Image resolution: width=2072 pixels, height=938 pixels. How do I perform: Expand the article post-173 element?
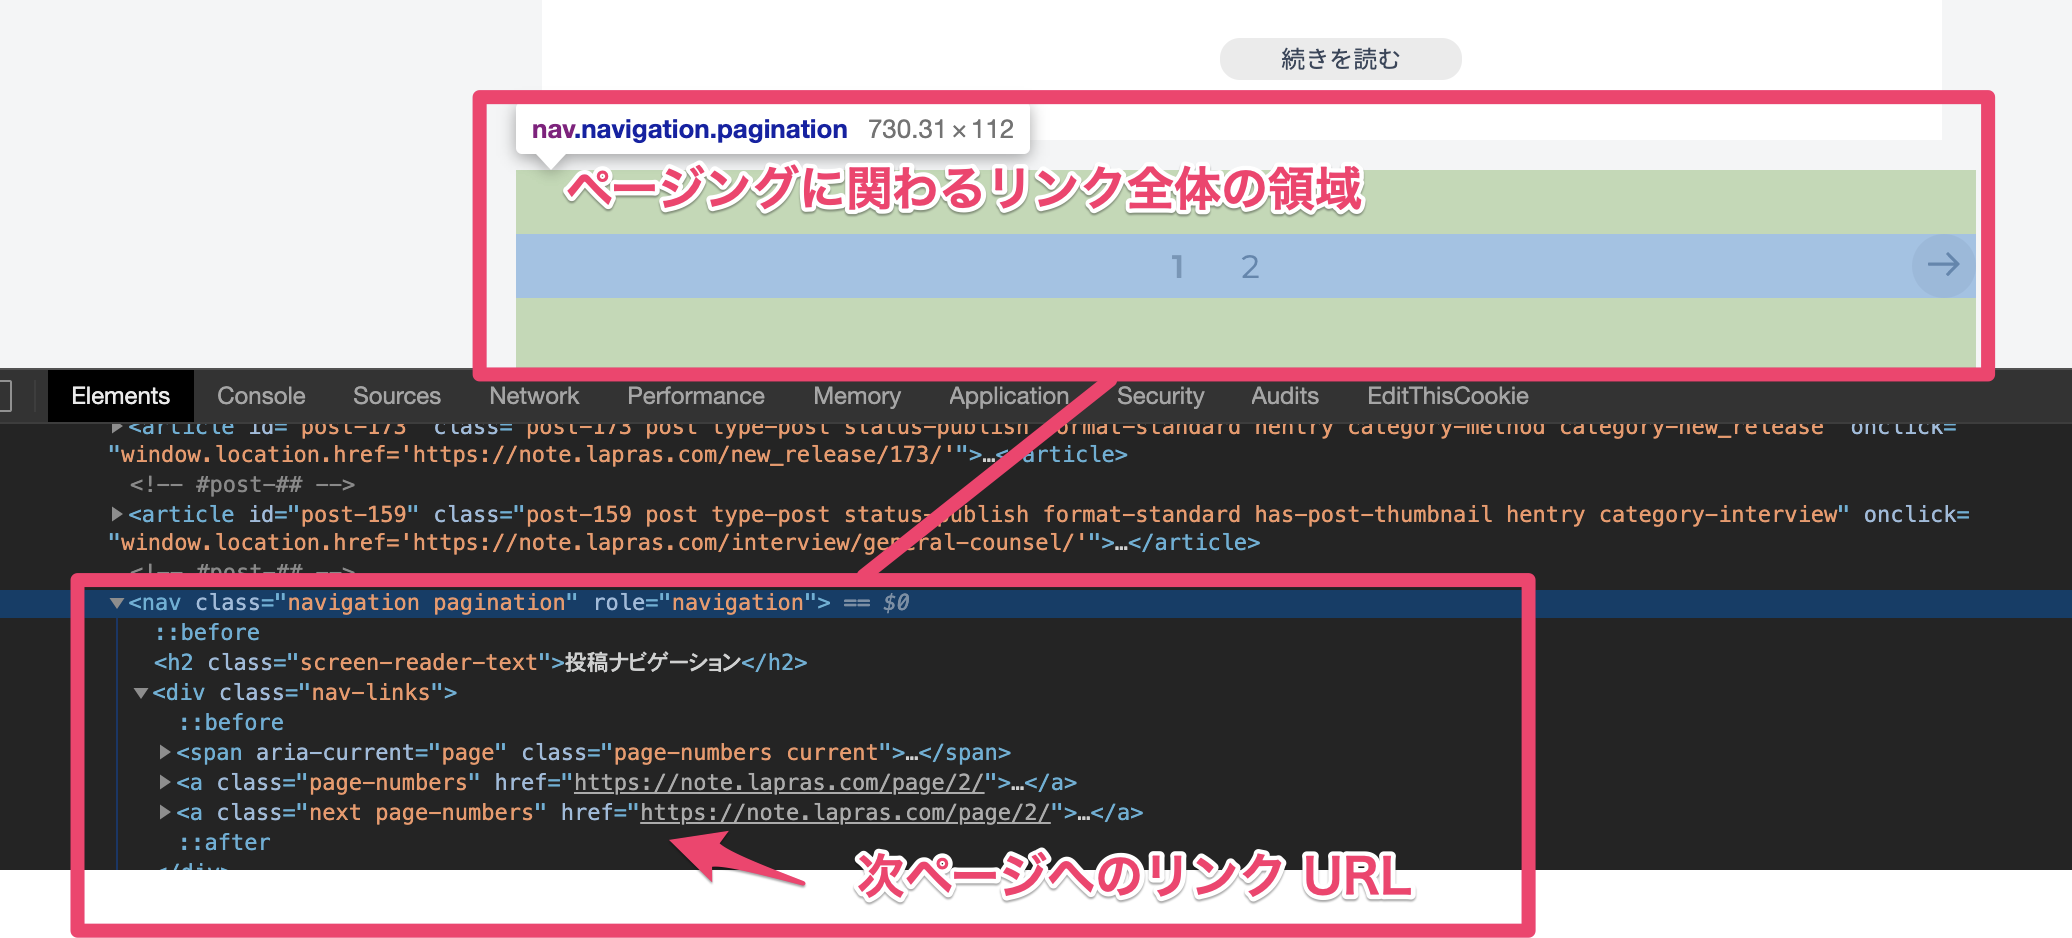point(117,426)
